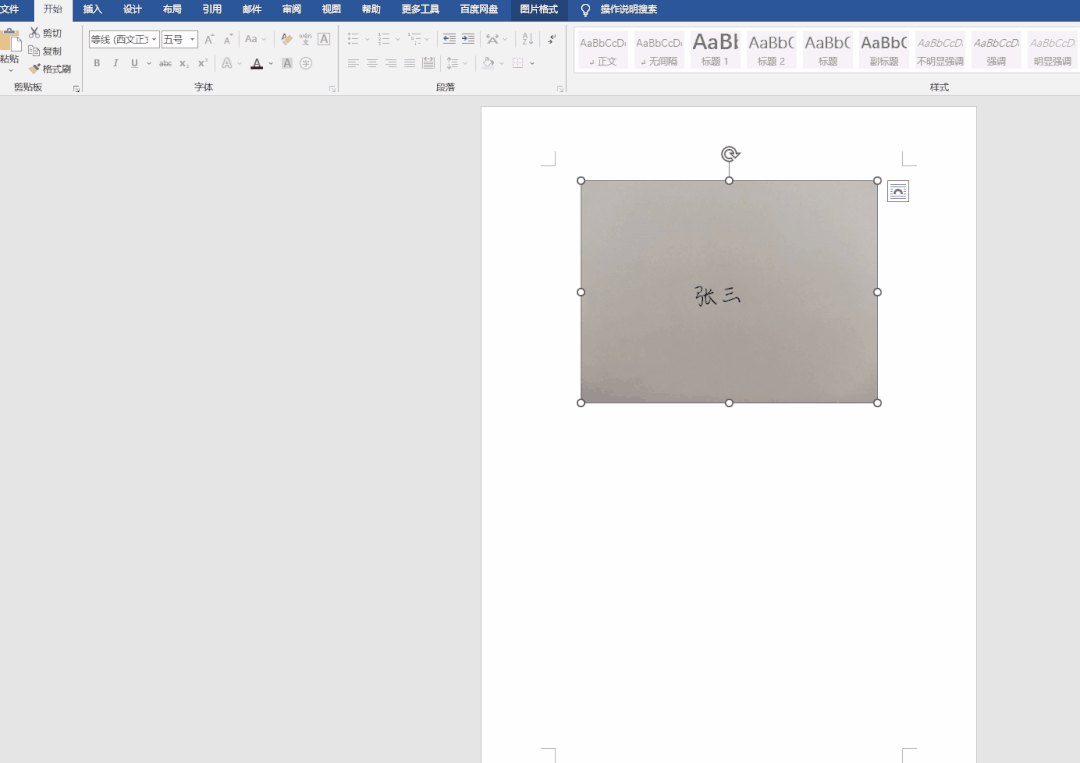Open the 插入 menu tab
1080x763 pixels.
[x=91, y=10]
